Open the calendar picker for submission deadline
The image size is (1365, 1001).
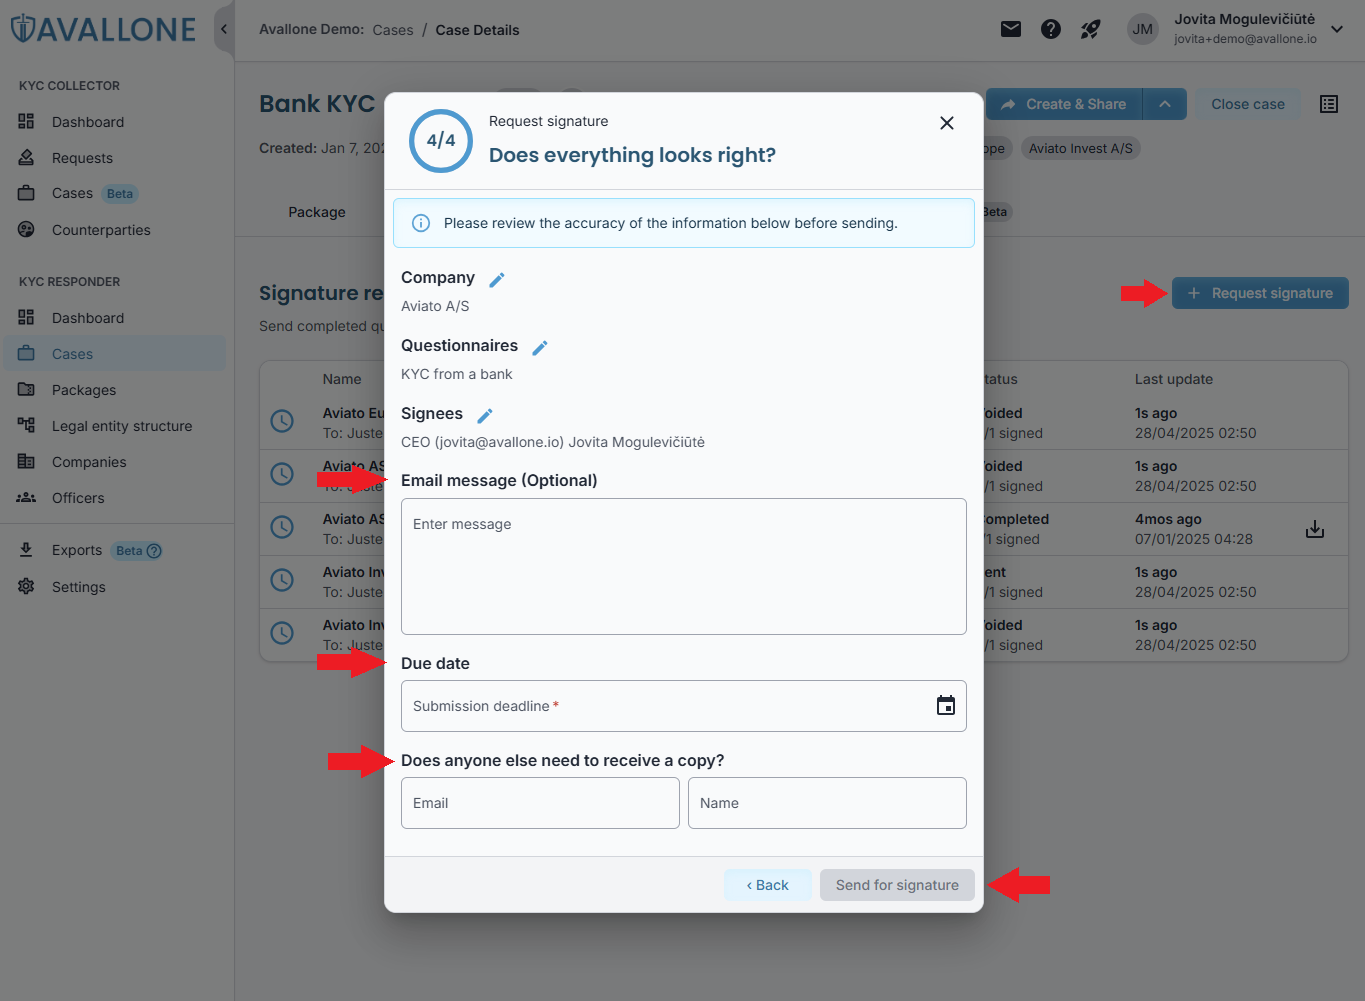pos(946,706)
